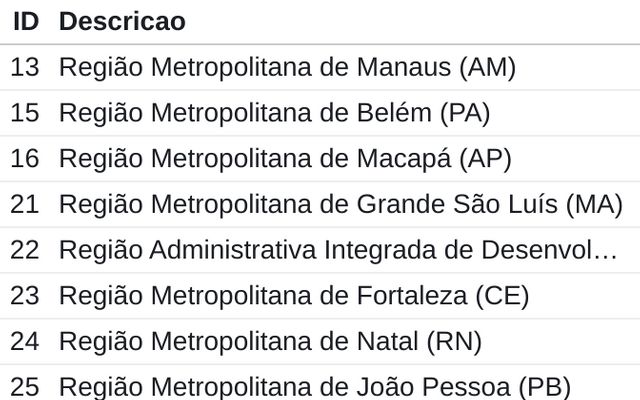Click the ID 24 cell

click(25, 341)
